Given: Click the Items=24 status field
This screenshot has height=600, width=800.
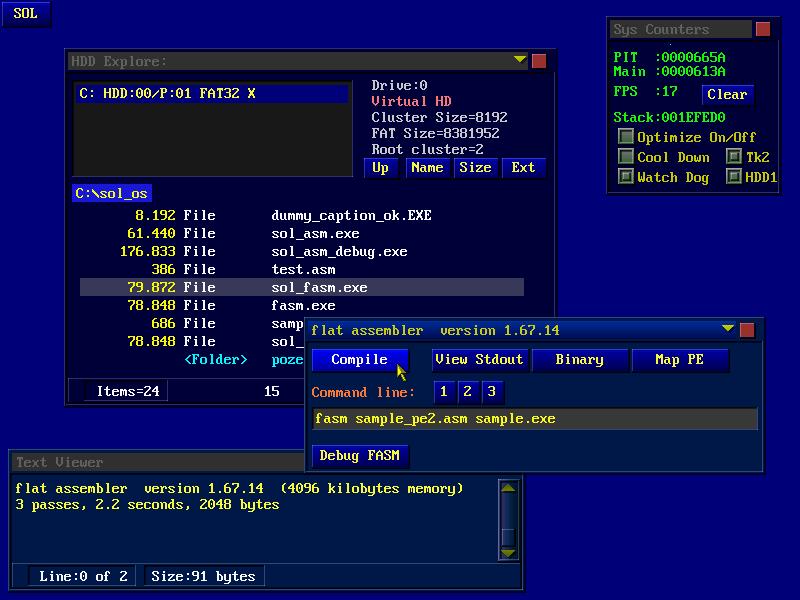Looking at the screenshot, I should (128, 391).
